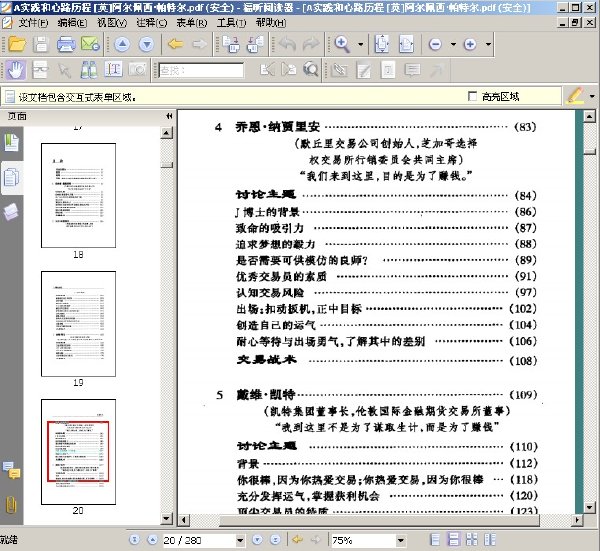
Task: Collapse the 页面 panel with double arrow
Action: pyautogui.click(x=169, y=116)
